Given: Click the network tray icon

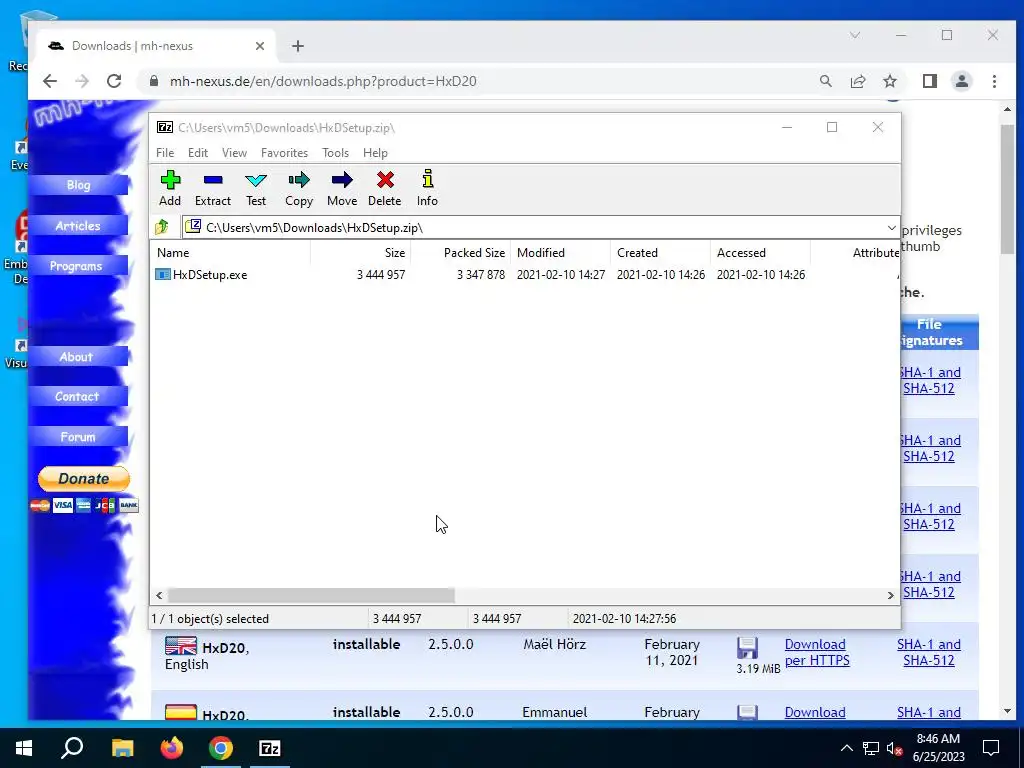Looking at the screenshot, I should pos(871,748).
